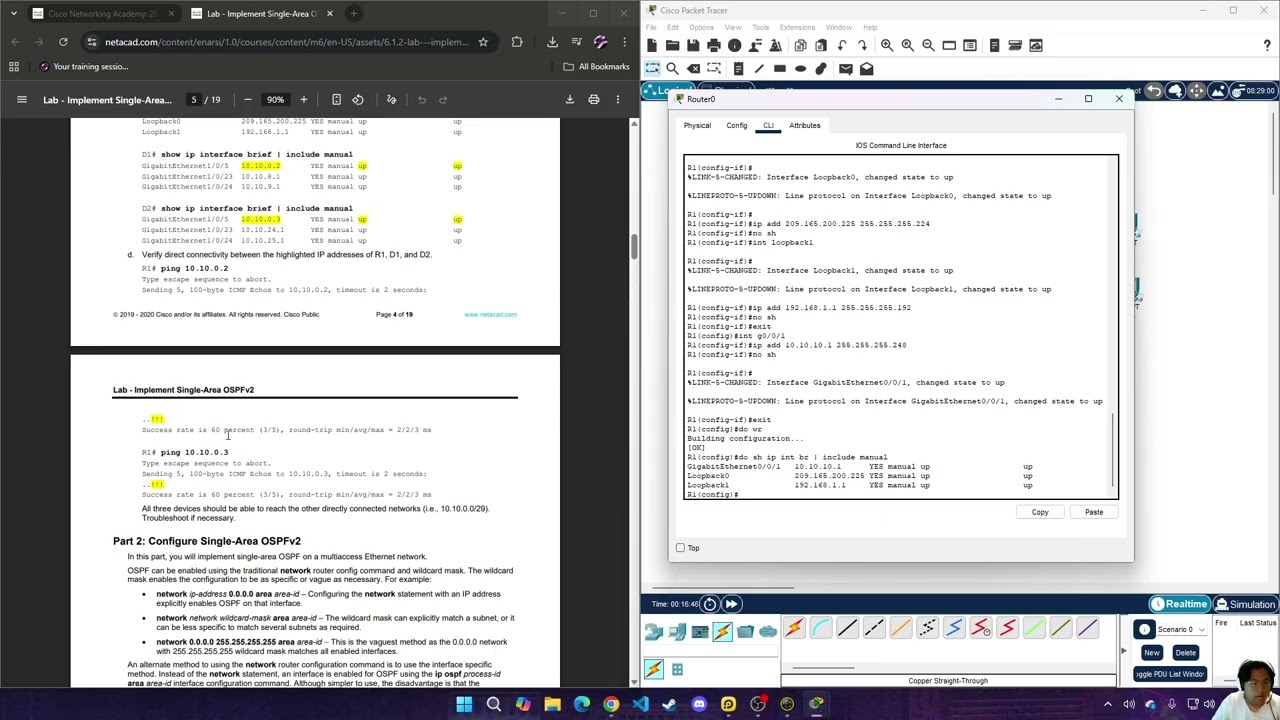Choose Automatic connection lightning cable
This screenshot has height=720, width=1280.
pyautogui.click(x=794, y=628)
